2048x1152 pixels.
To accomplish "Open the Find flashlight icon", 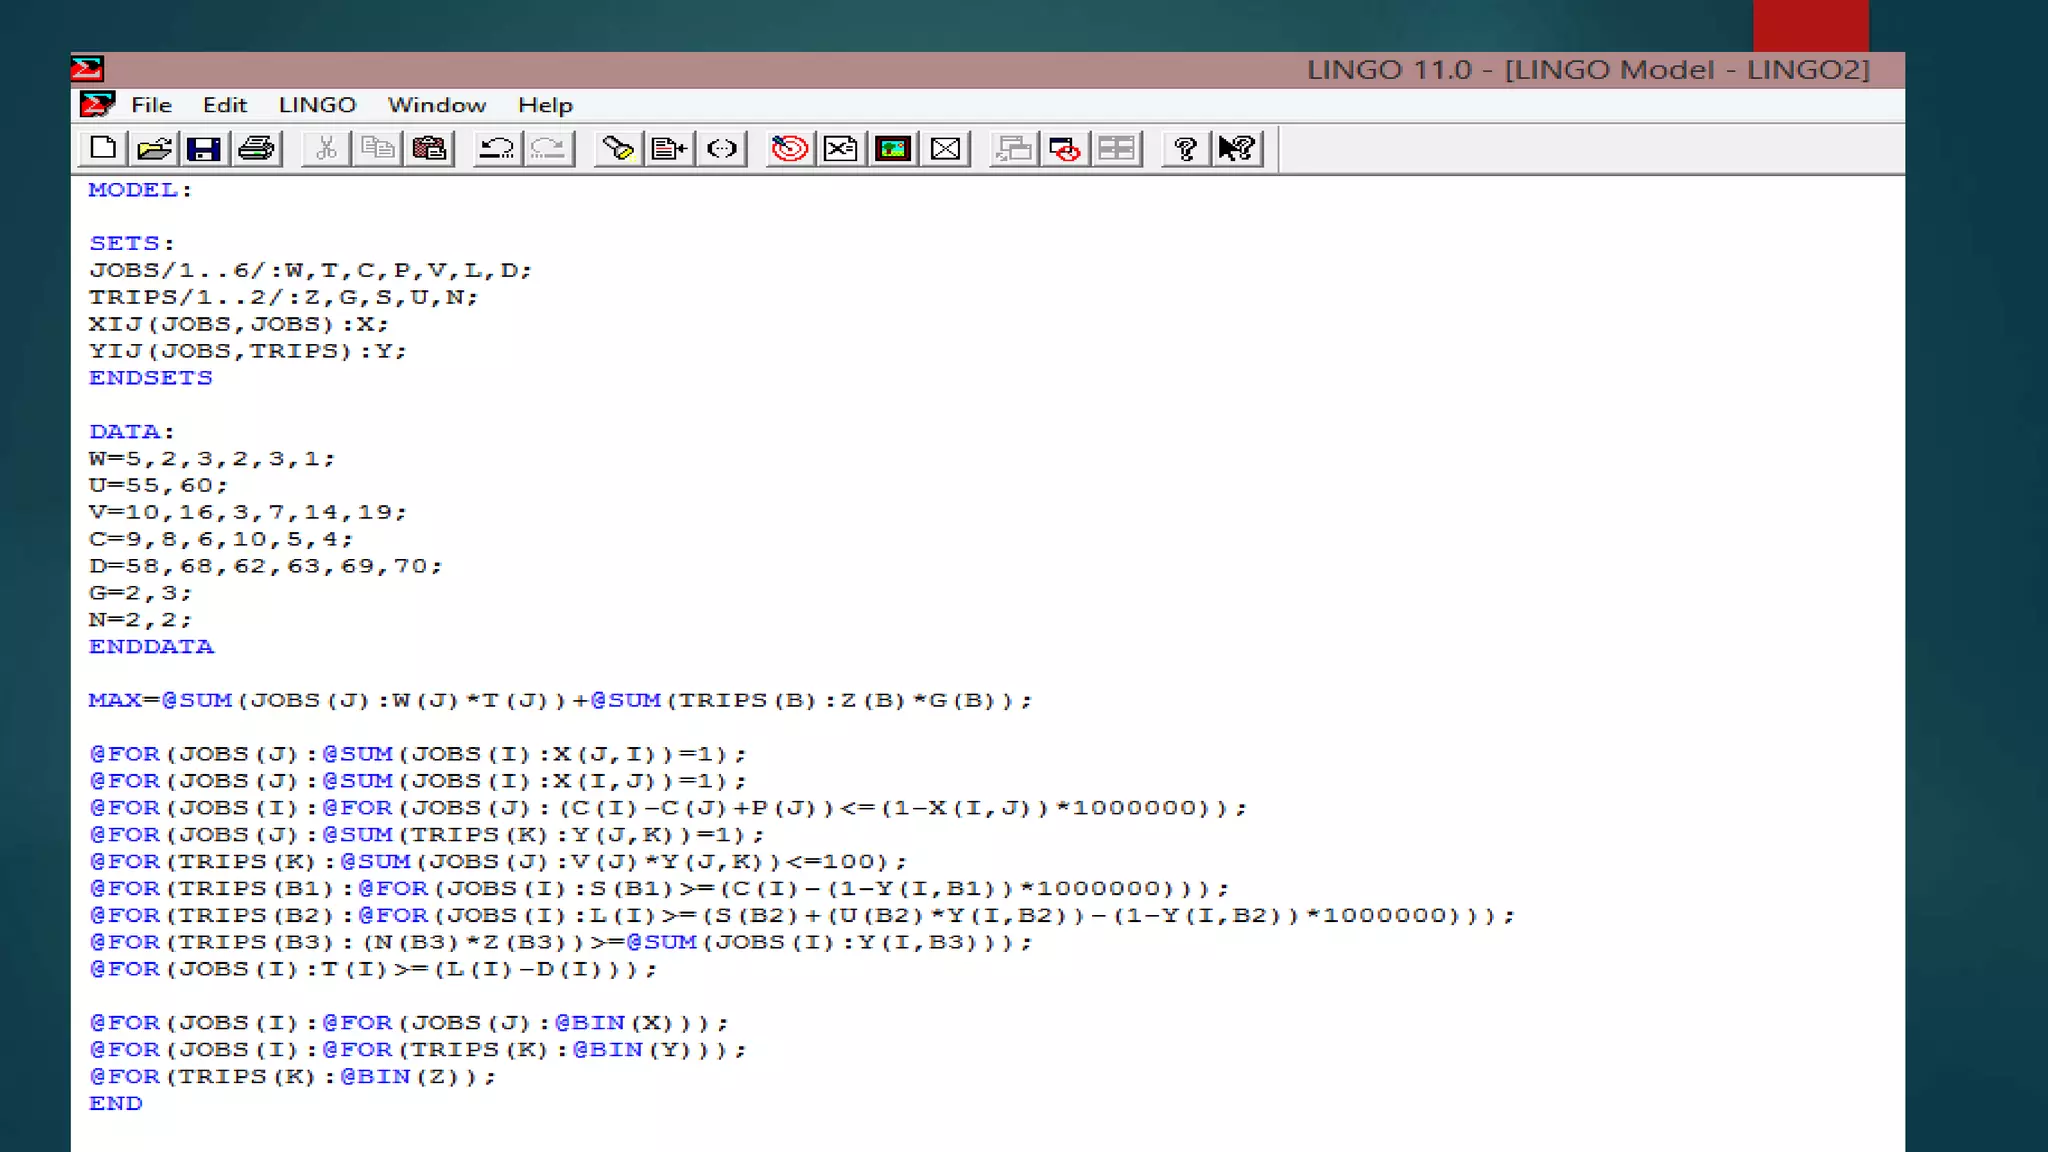I will (x=618, y=149).
